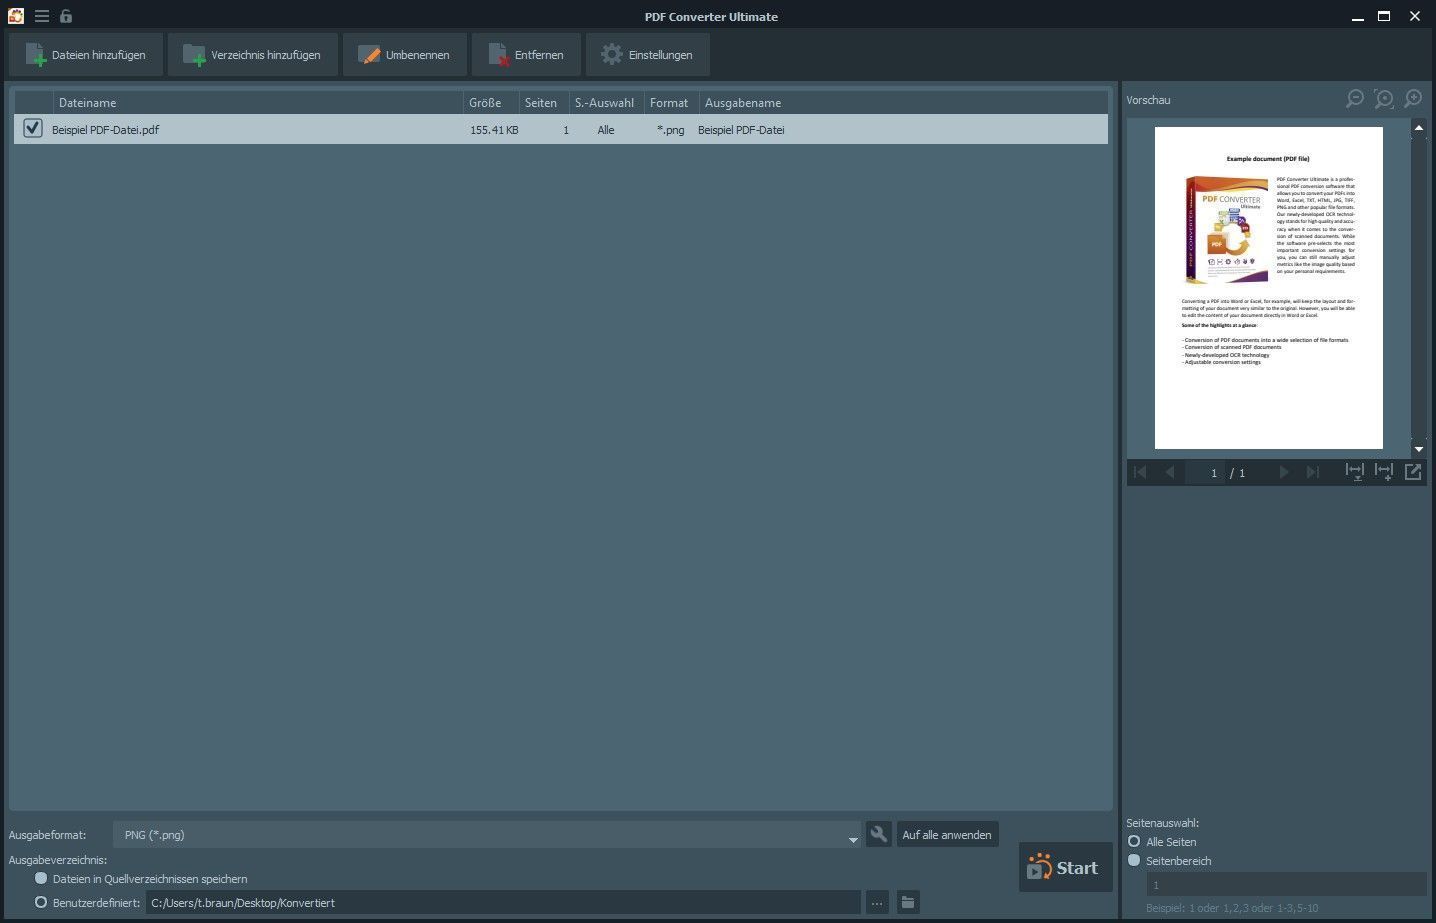1436x923 pixels.
Task: Select the Alle Seiten radio button
Action: (x=1134, y=841)
